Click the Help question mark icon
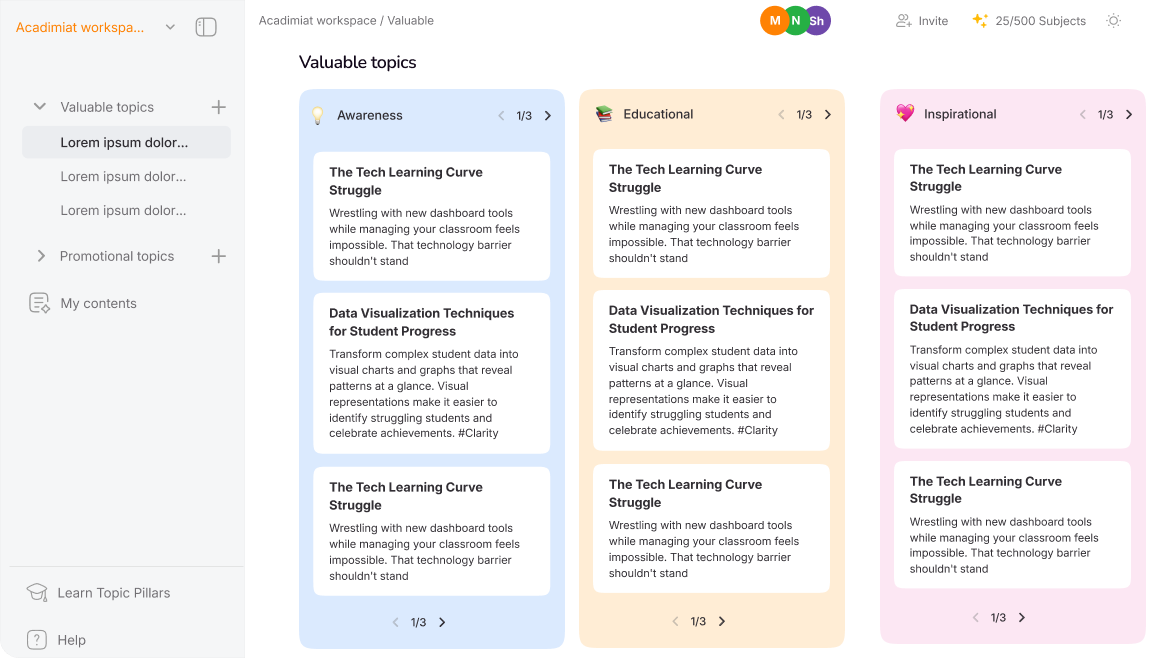Image resolution: width=1175 pixels, height=658 pixels. (37, 640)
